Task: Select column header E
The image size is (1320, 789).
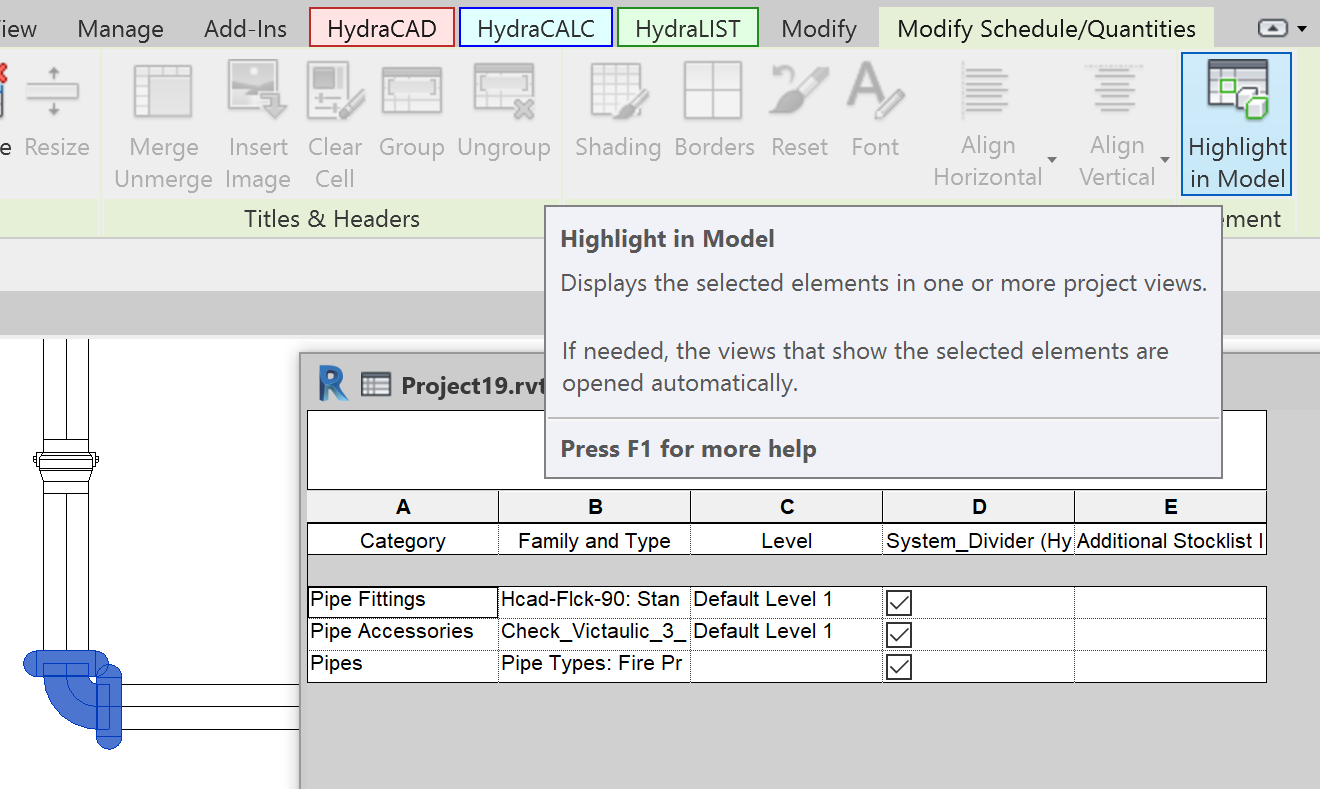Action: point(1171,507)
